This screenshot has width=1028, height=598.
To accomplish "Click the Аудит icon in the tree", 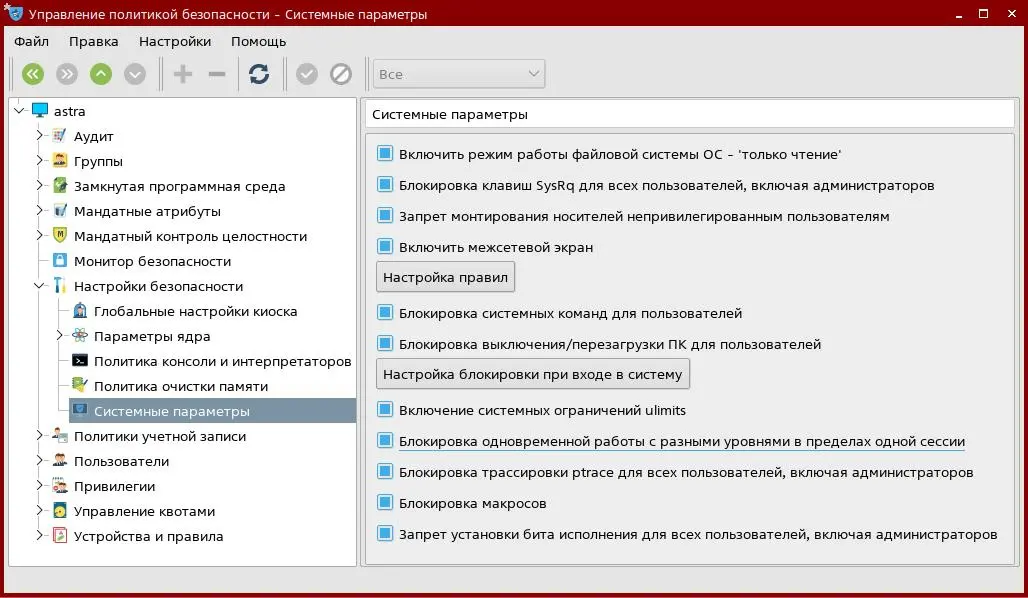I will click(60, 136).
